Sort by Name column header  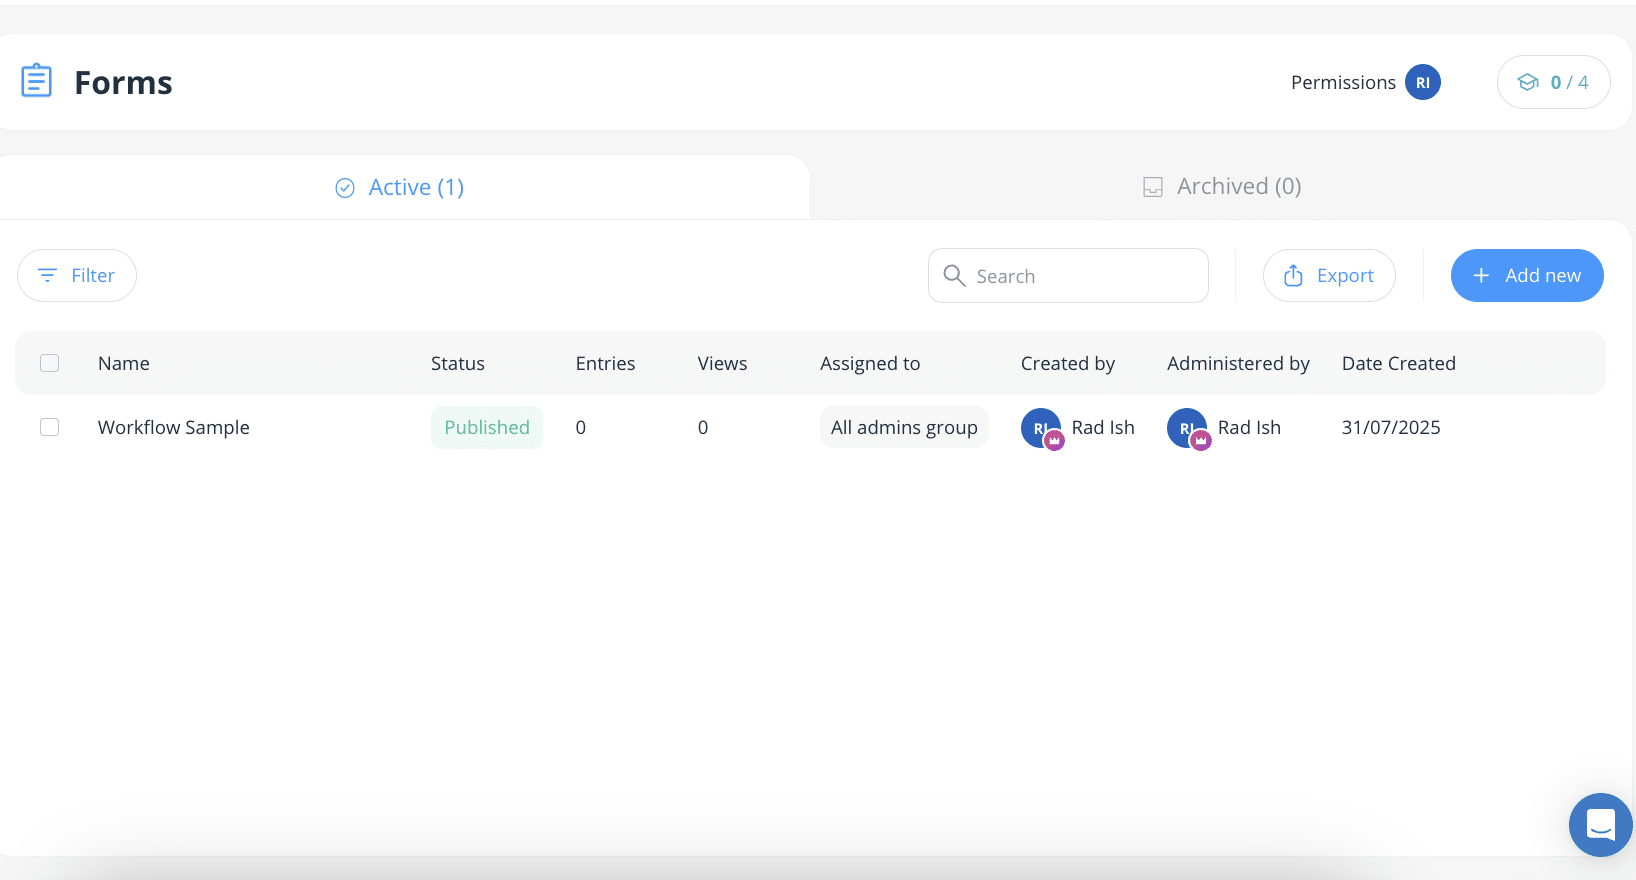pos(124,363)
